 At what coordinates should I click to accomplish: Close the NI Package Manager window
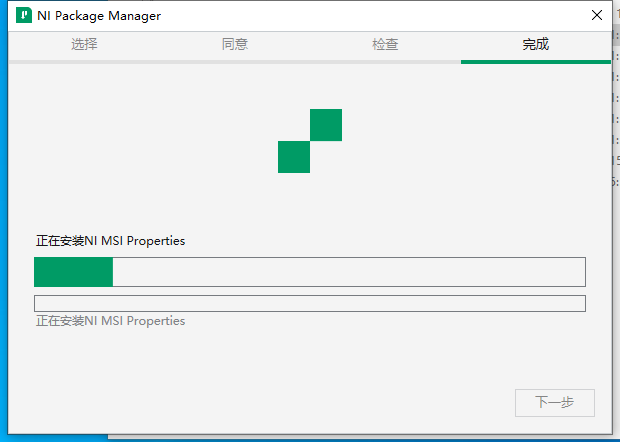pyautogui.click(x=597, y=15)
